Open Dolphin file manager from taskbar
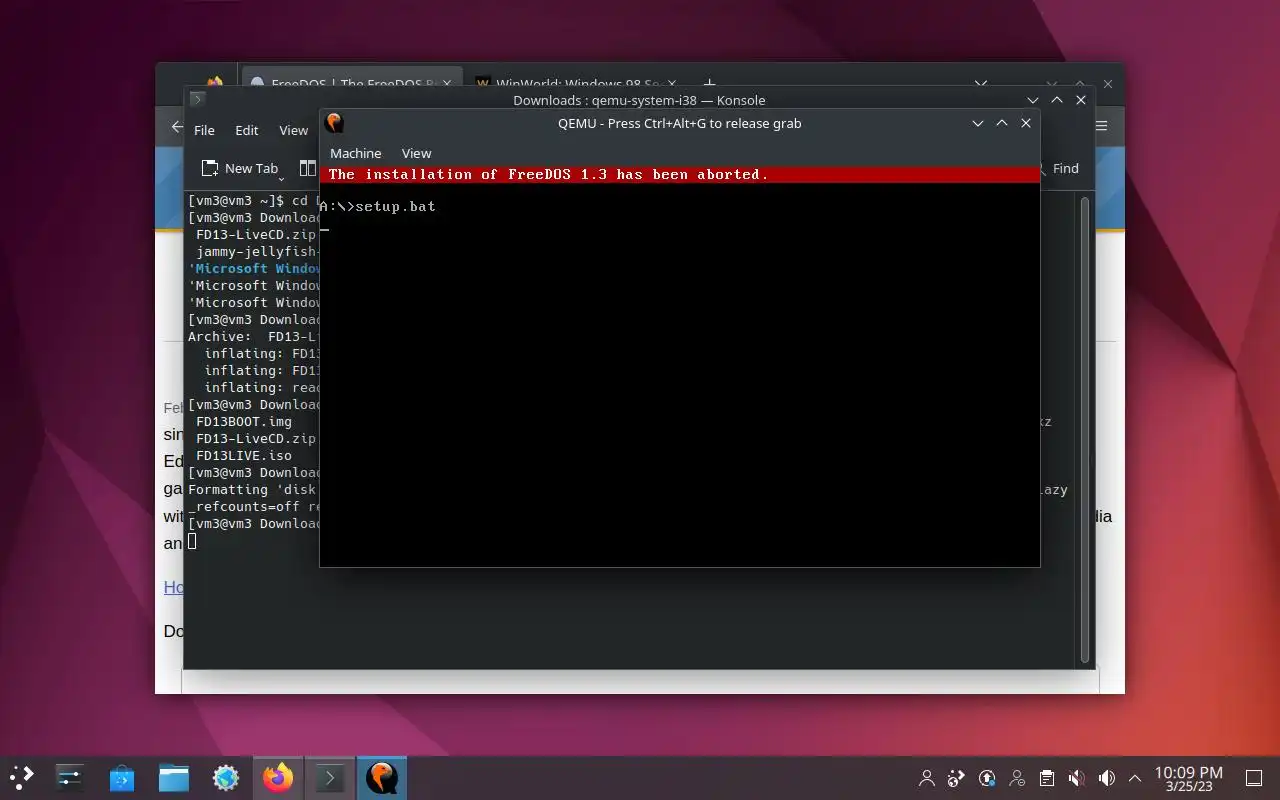 [x=174, y=777]
